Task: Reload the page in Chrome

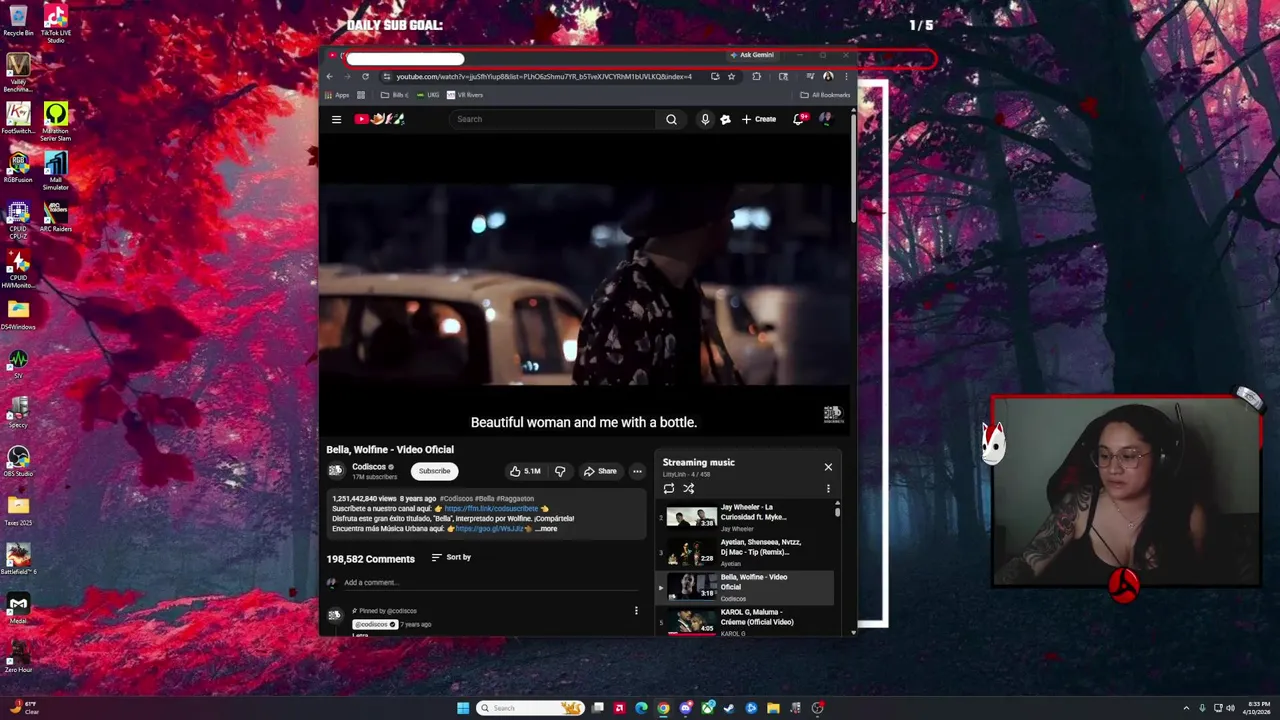Action: tap(365, 76)
